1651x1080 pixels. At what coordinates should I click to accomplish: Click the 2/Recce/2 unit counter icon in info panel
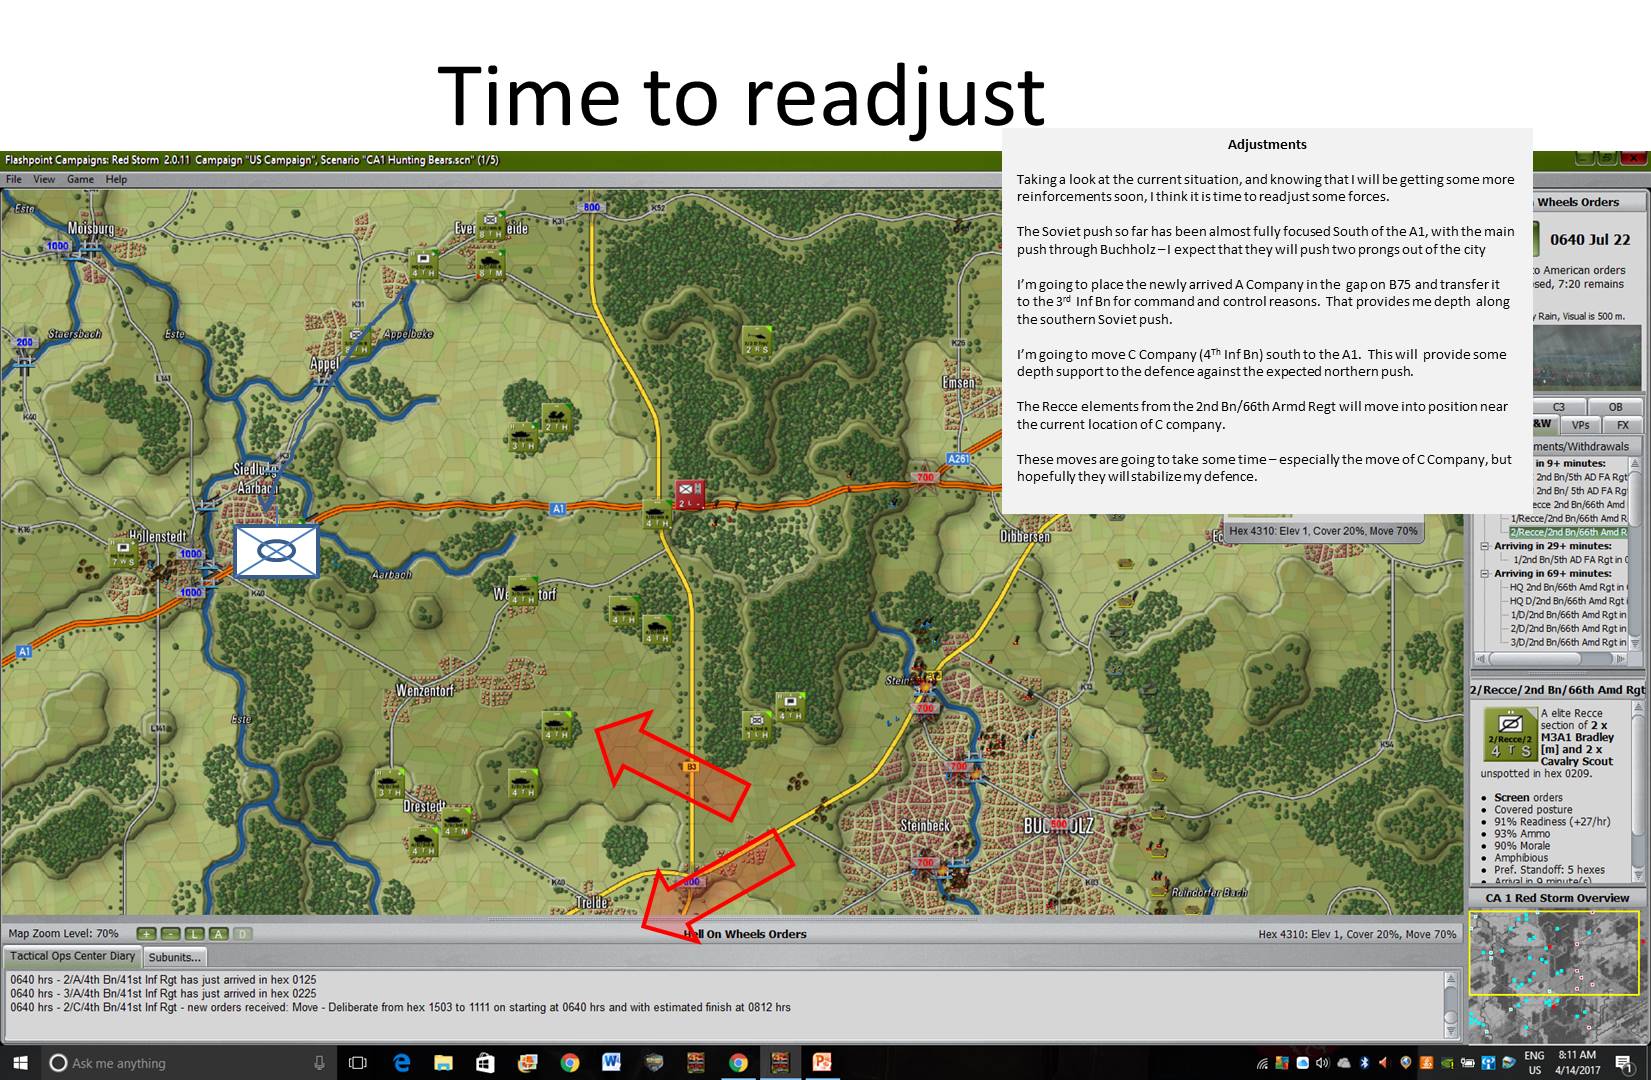(x=1510, y=734)
